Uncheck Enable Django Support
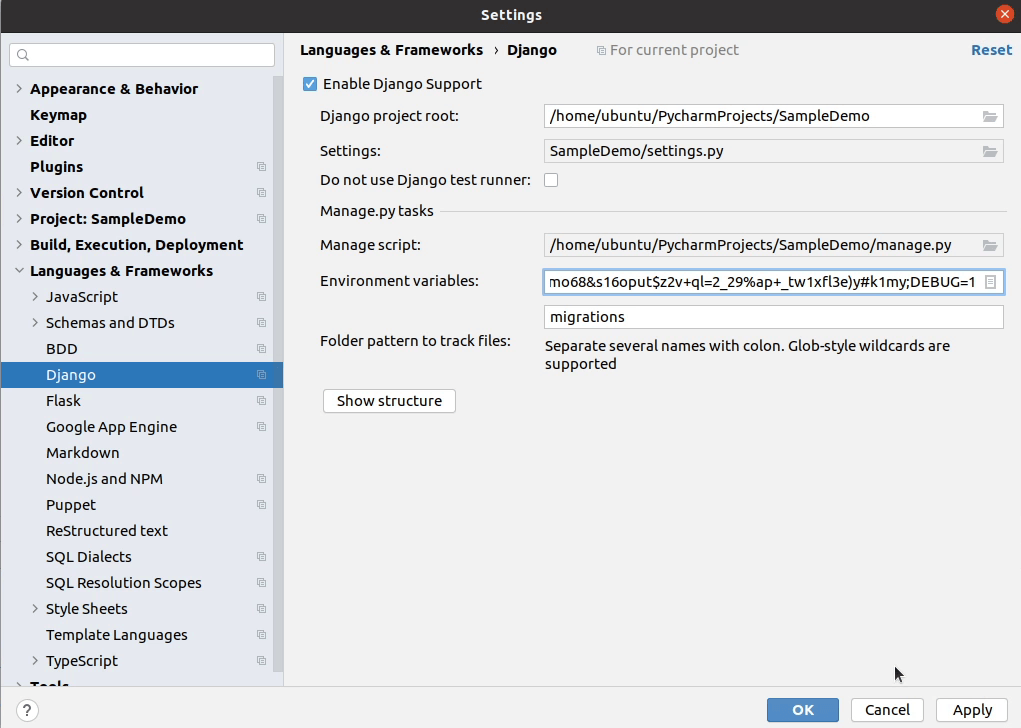Image resolution: width=1021 pixels, height=728 pixels. click(x=310, y=84)
